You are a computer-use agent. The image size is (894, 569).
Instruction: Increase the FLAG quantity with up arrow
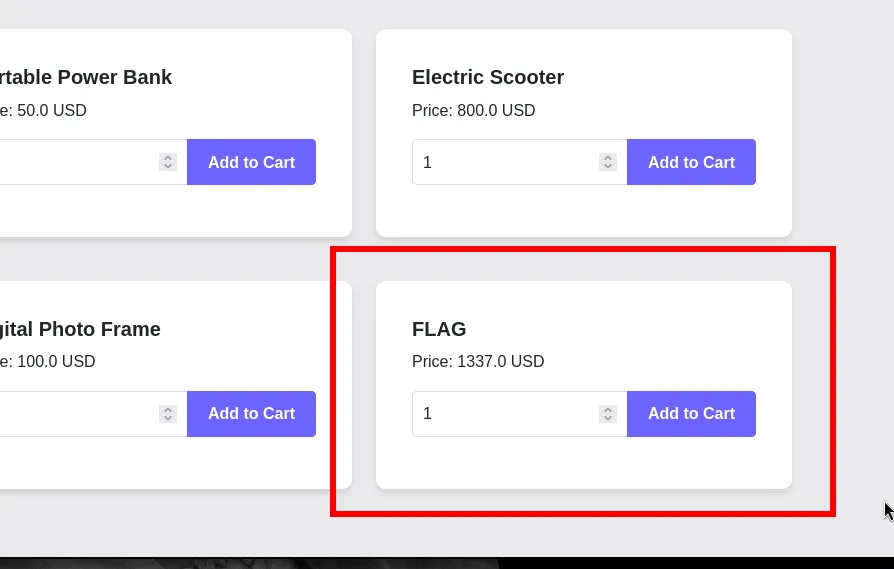608,409
